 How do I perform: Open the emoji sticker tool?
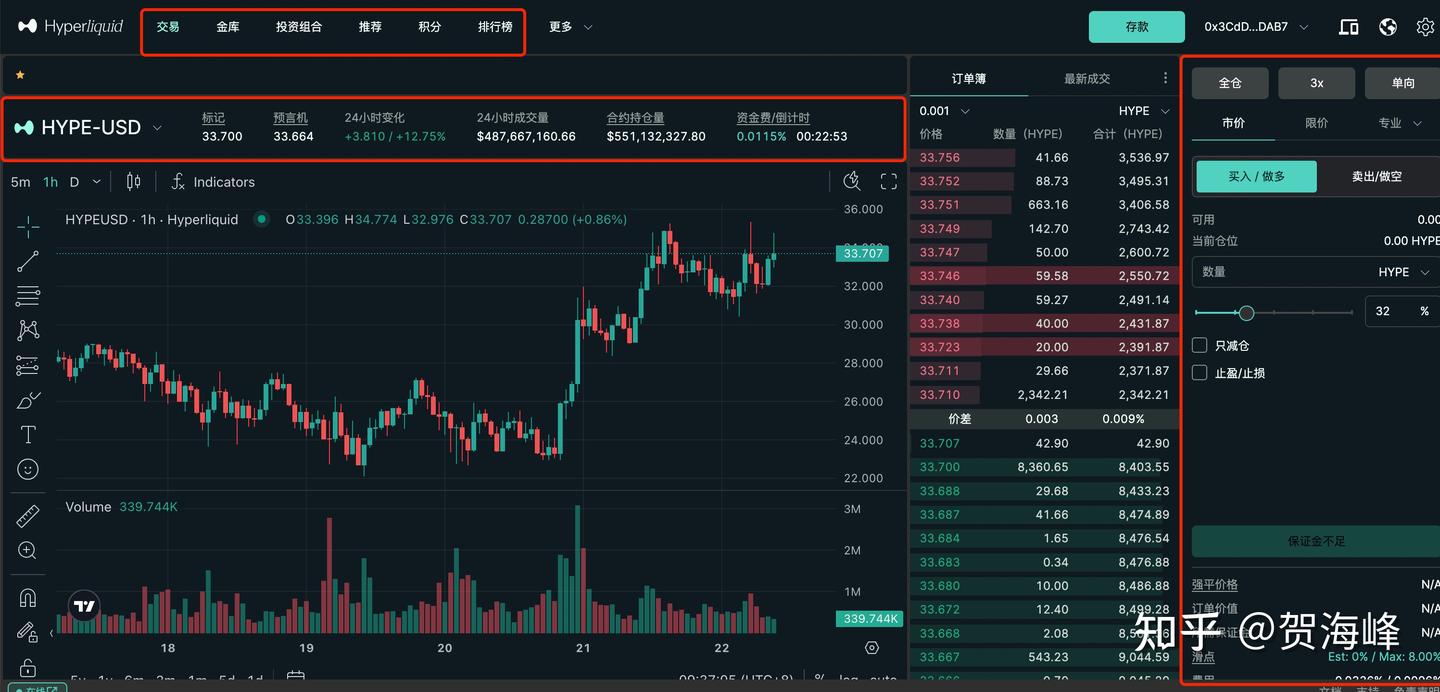pyautogui.click(x=27, y=468)
